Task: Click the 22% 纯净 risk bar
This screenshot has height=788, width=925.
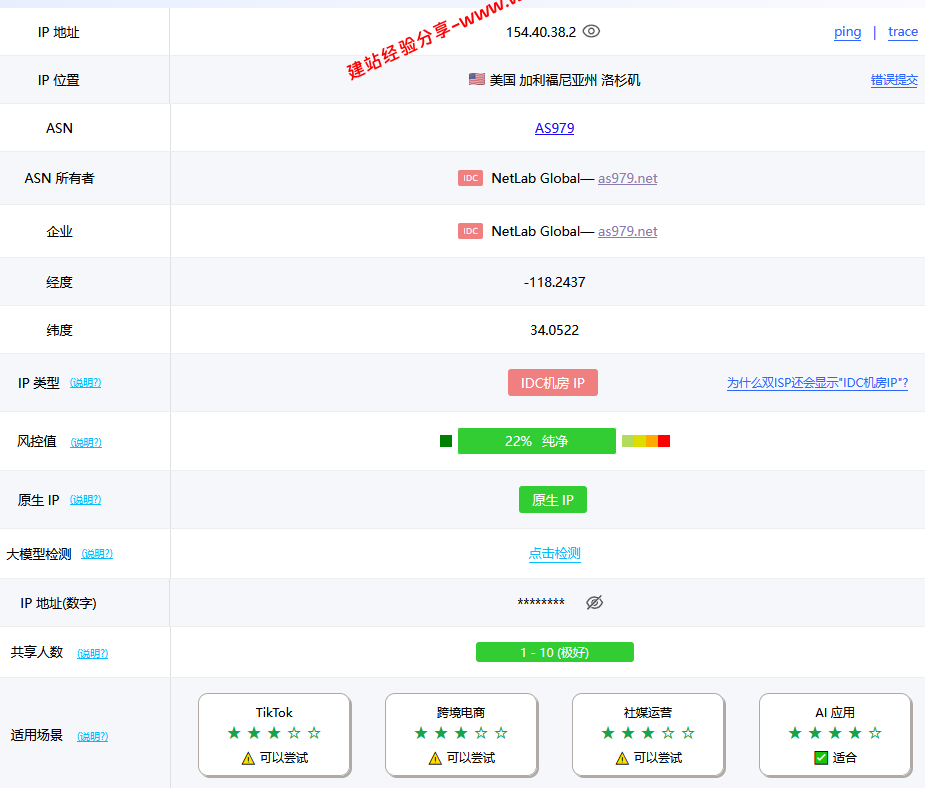Action: (x=537, y=441)
